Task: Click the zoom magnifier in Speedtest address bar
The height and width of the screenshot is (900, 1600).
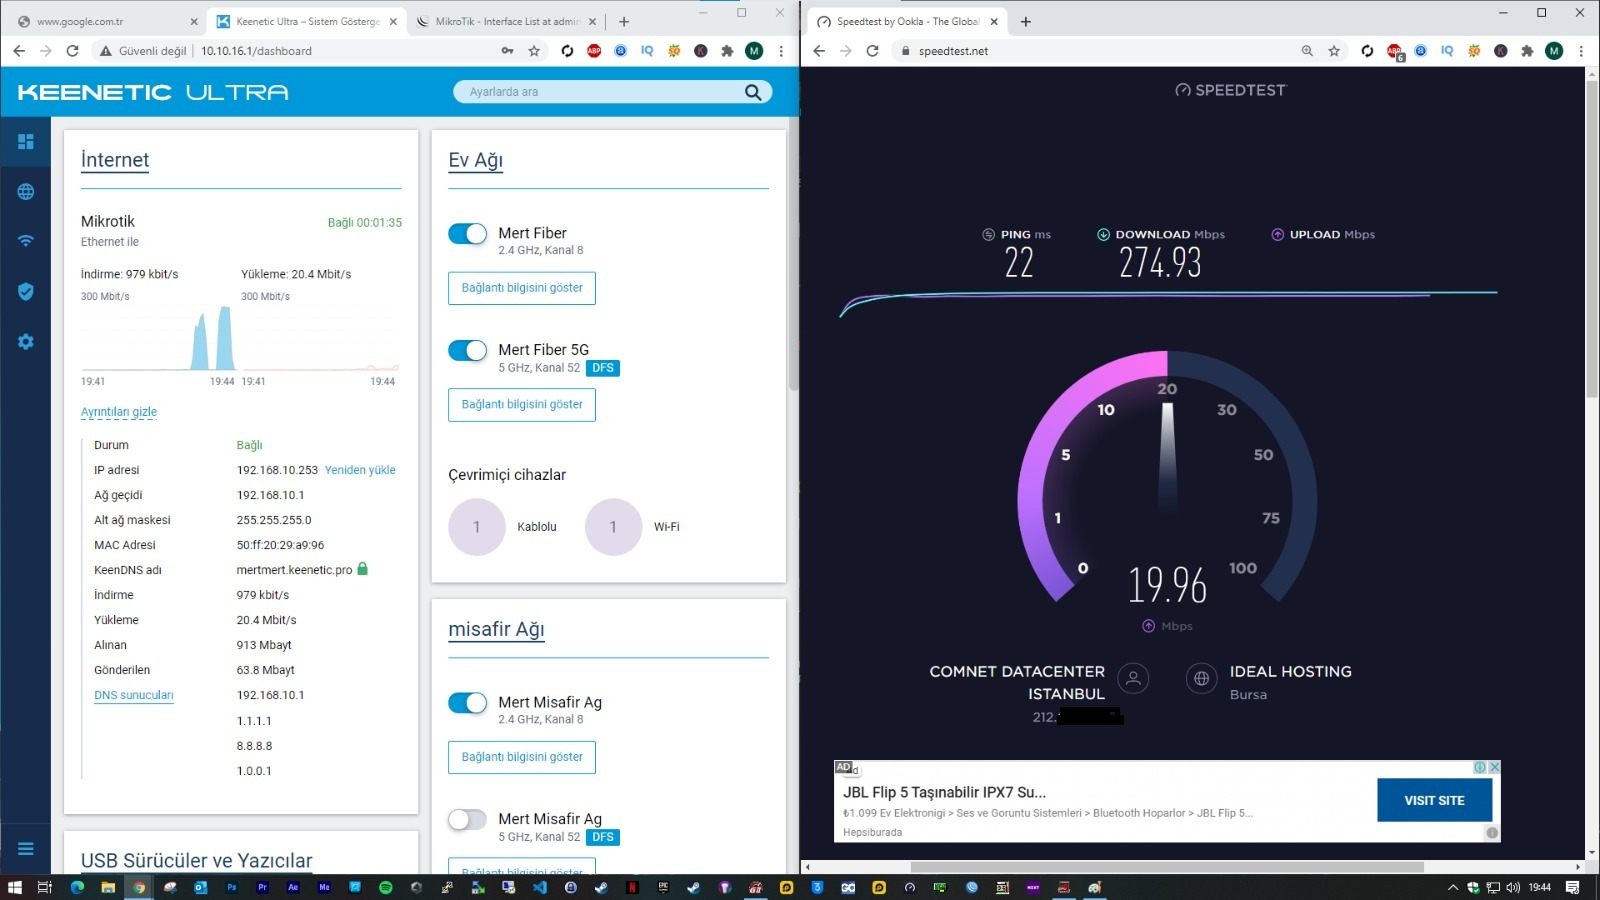Action: 1307,51
